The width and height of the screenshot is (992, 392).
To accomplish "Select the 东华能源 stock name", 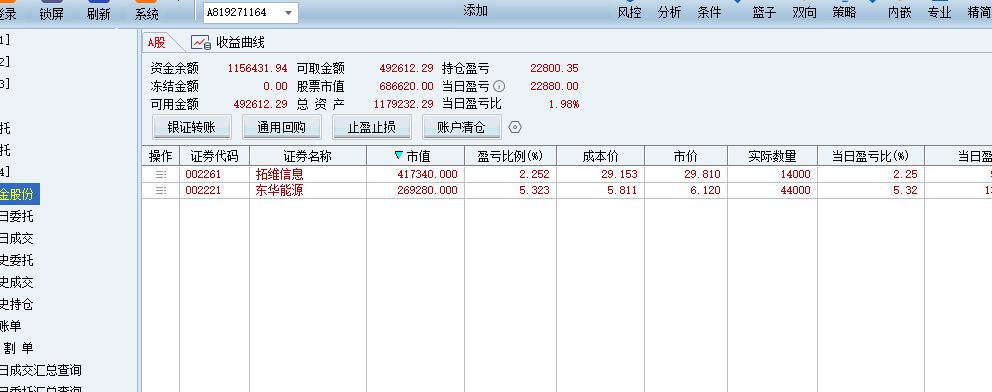I will [280, 190].
